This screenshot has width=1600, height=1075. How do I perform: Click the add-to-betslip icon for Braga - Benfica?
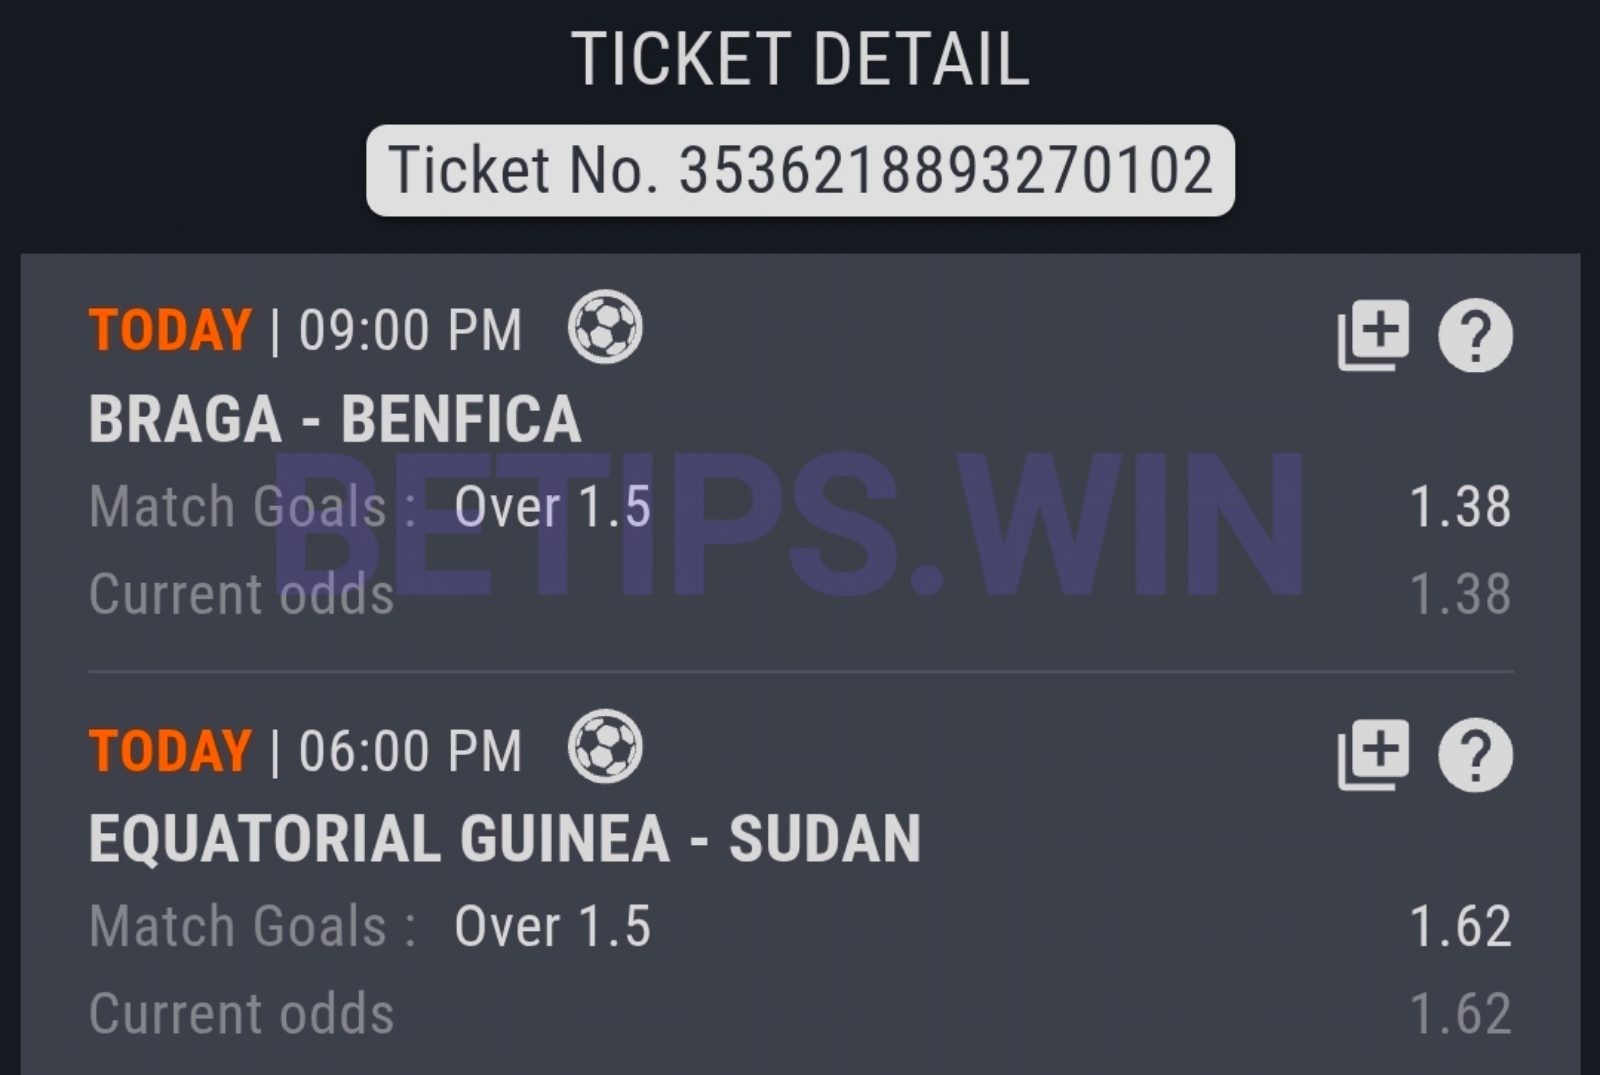click(1373, 334)
